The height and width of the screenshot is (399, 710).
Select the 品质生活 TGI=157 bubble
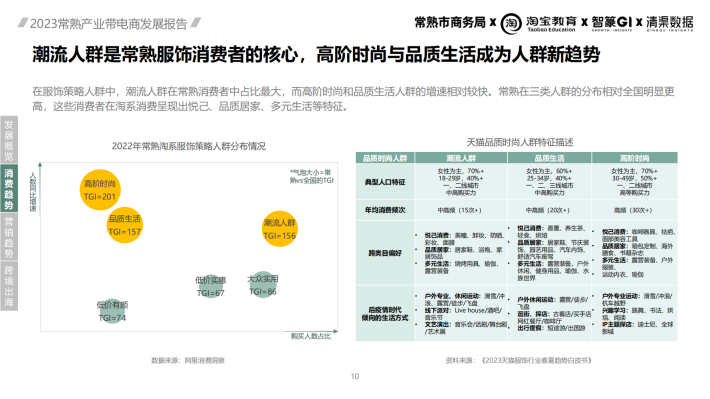[x=125, y=225]
